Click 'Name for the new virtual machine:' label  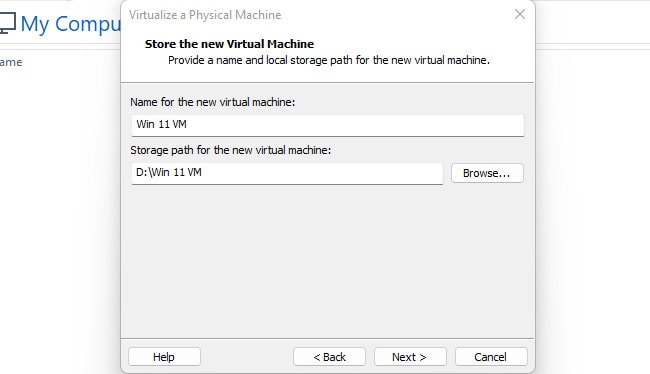tap(212, 102)
